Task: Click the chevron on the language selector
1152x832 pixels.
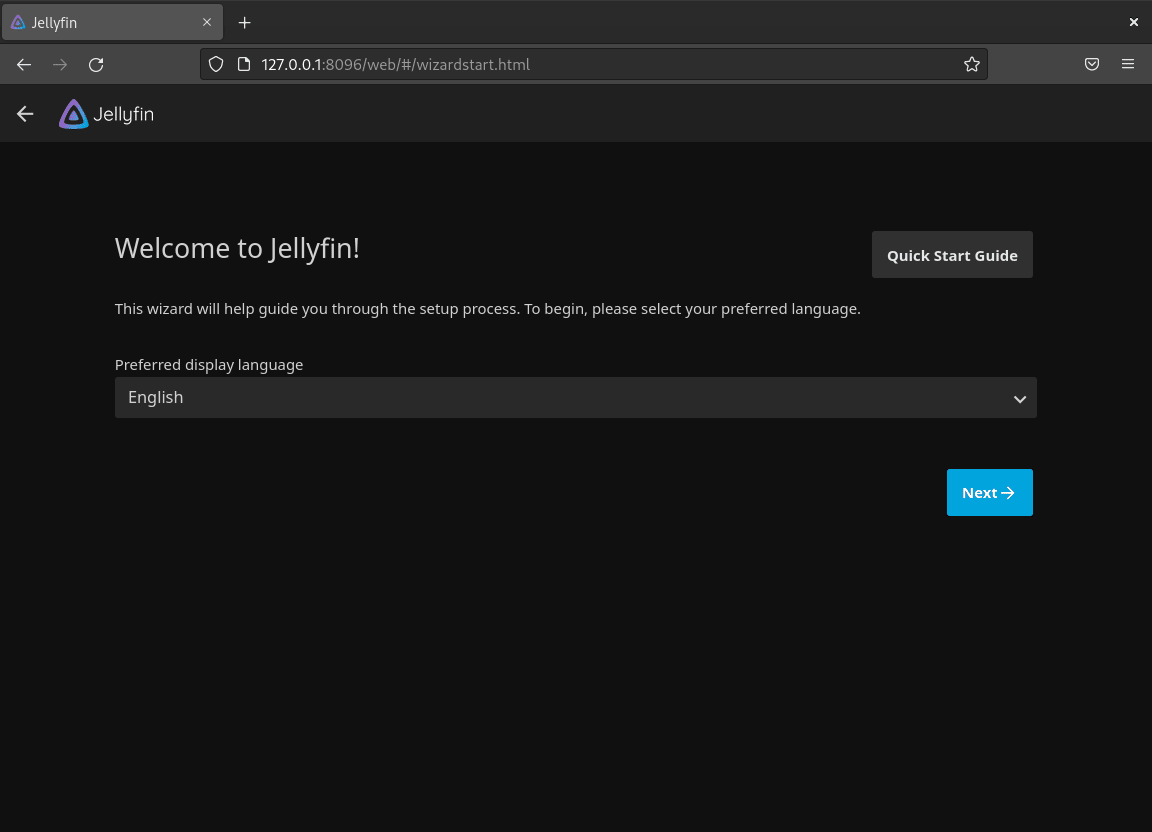Action: click(1019, 398)
